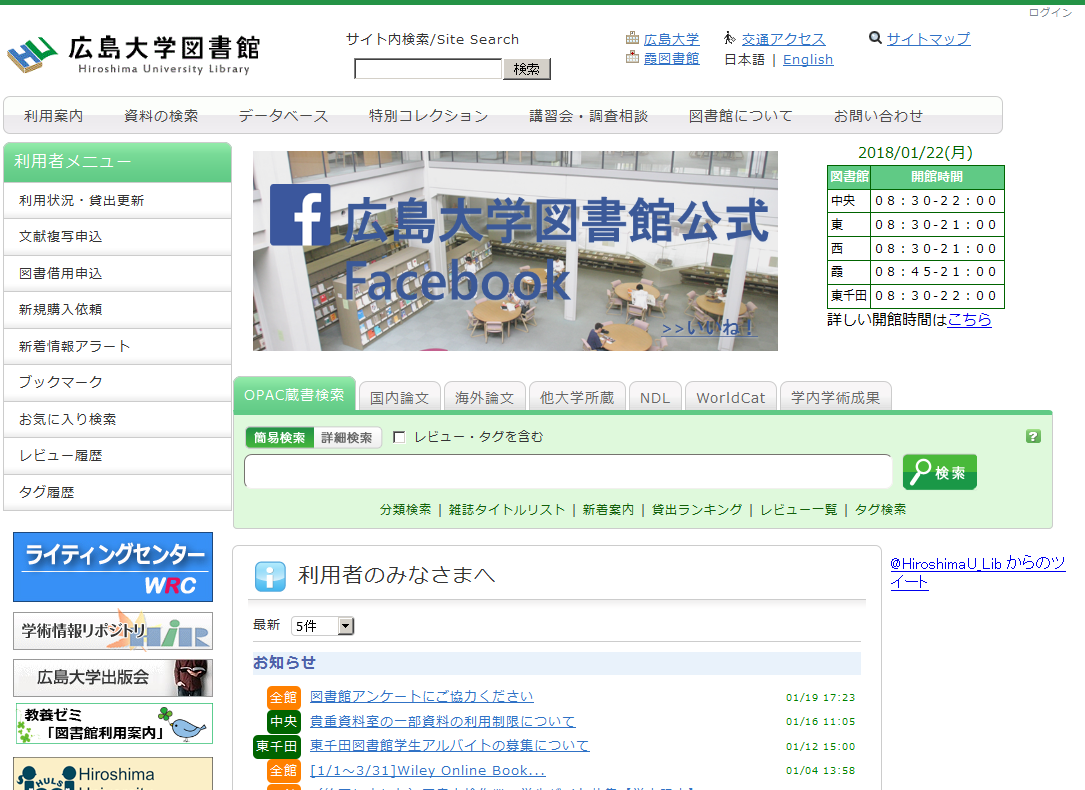Image resolution: width=1085 pixels, height=790 pixels.
Task: Open タグ履歴 in user menu
Action: (118, 492)
